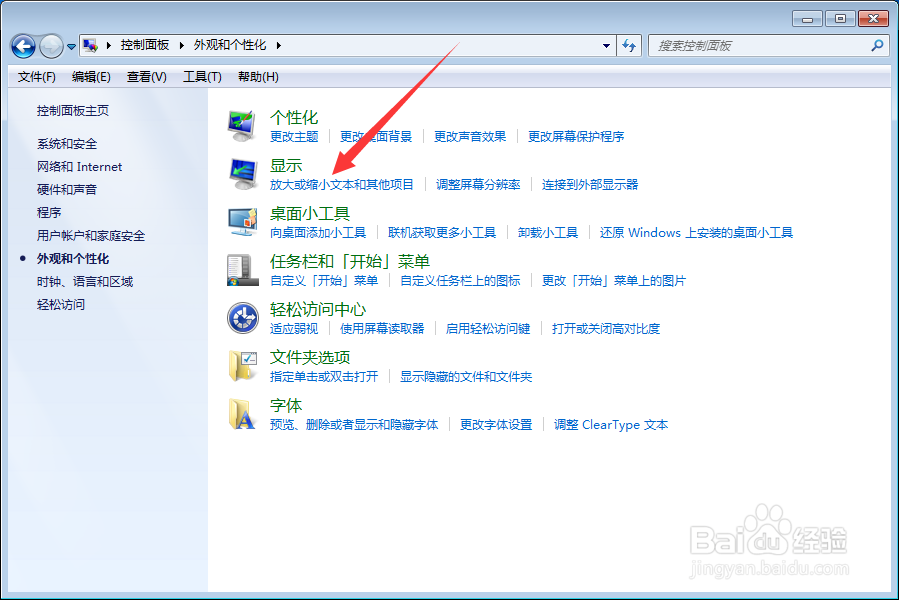This screenshot has height=600, width=899.
Task: Open 时钟、语言和区域 in the sidebar
Action: [x=85, y=282]
